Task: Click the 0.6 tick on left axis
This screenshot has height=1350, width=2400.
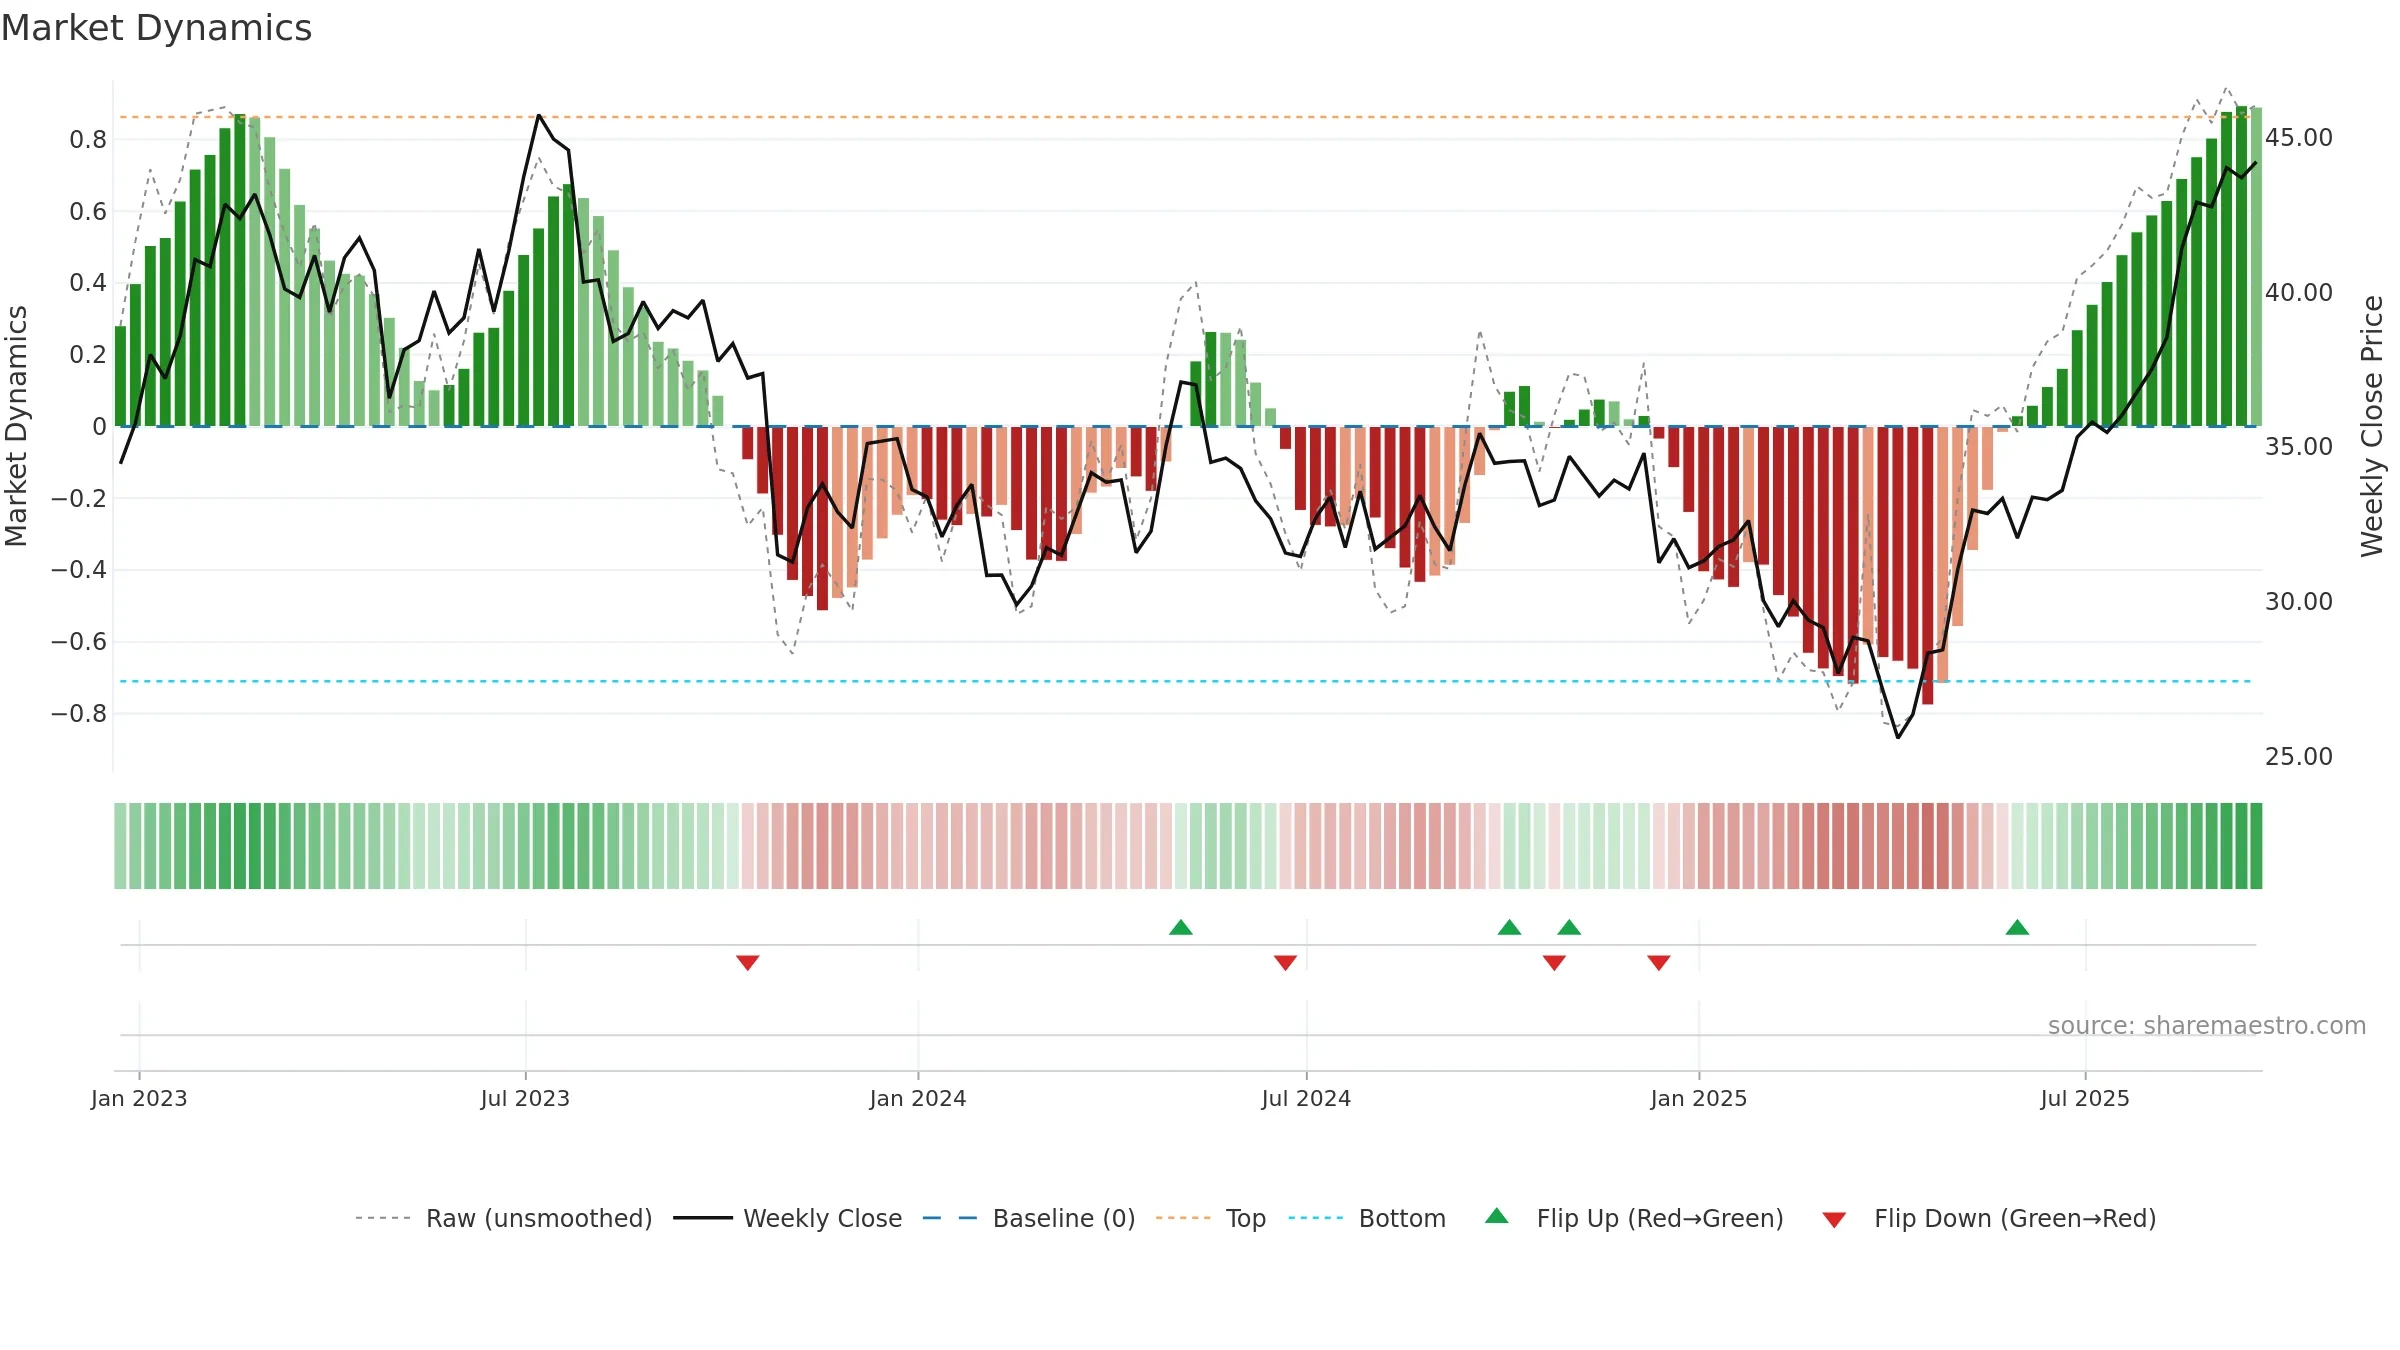Action: pyautogui.click(x=88, y=211)
